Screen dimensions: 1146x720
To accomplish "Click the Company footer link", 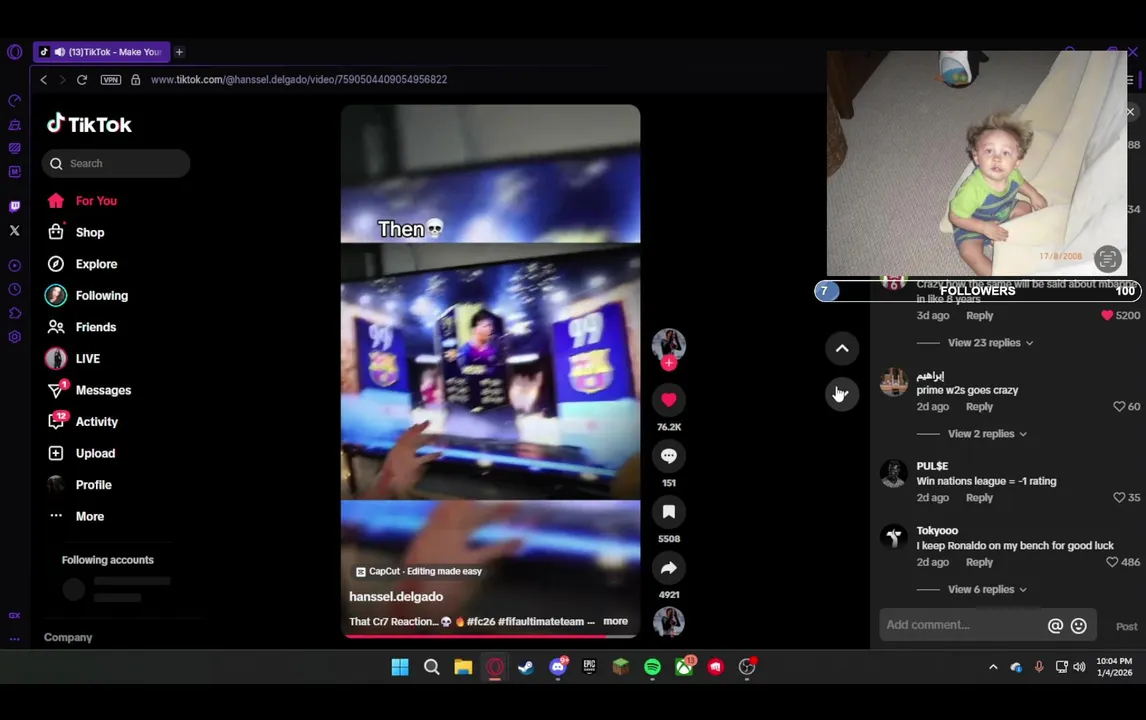I will [x=68, y=637].
